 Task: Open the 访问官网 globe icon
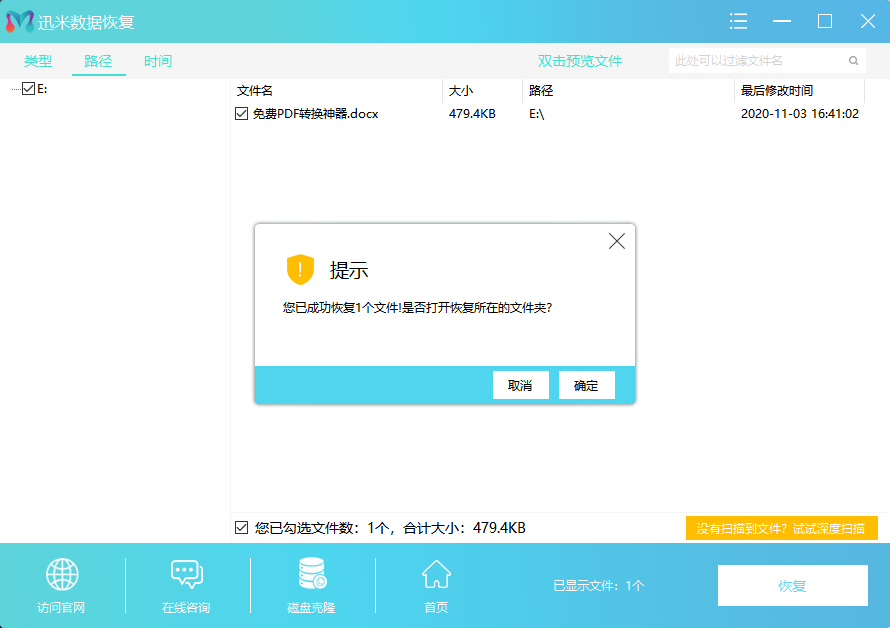click(x=62, y=575)
